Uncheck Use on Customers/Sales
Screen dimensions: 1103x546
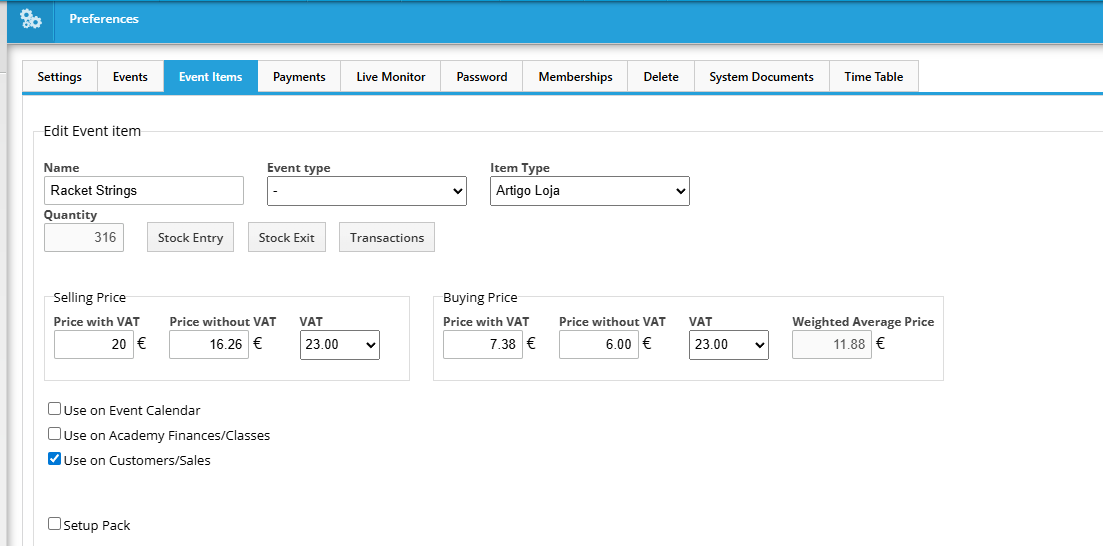pos(55,460)
